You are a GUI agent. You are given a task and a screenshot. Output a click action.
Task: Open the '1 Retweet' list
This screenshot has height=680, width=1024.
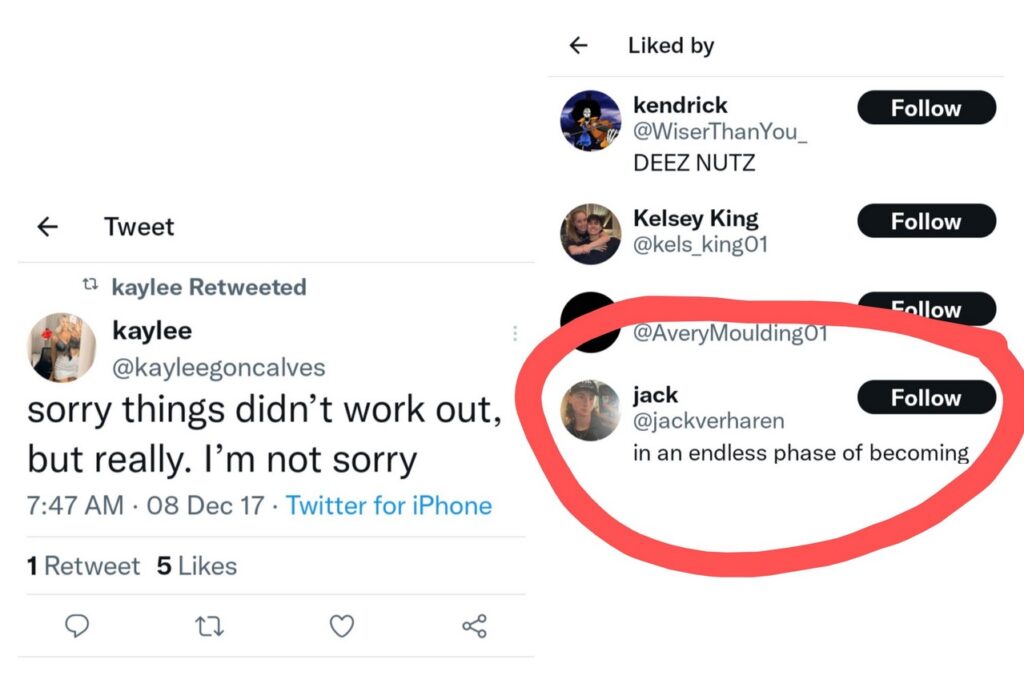84,565
